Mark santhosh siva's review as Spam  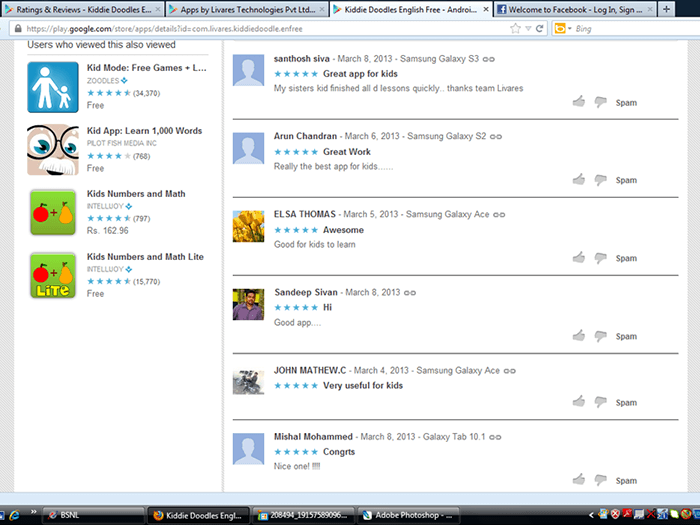point(626,103)
